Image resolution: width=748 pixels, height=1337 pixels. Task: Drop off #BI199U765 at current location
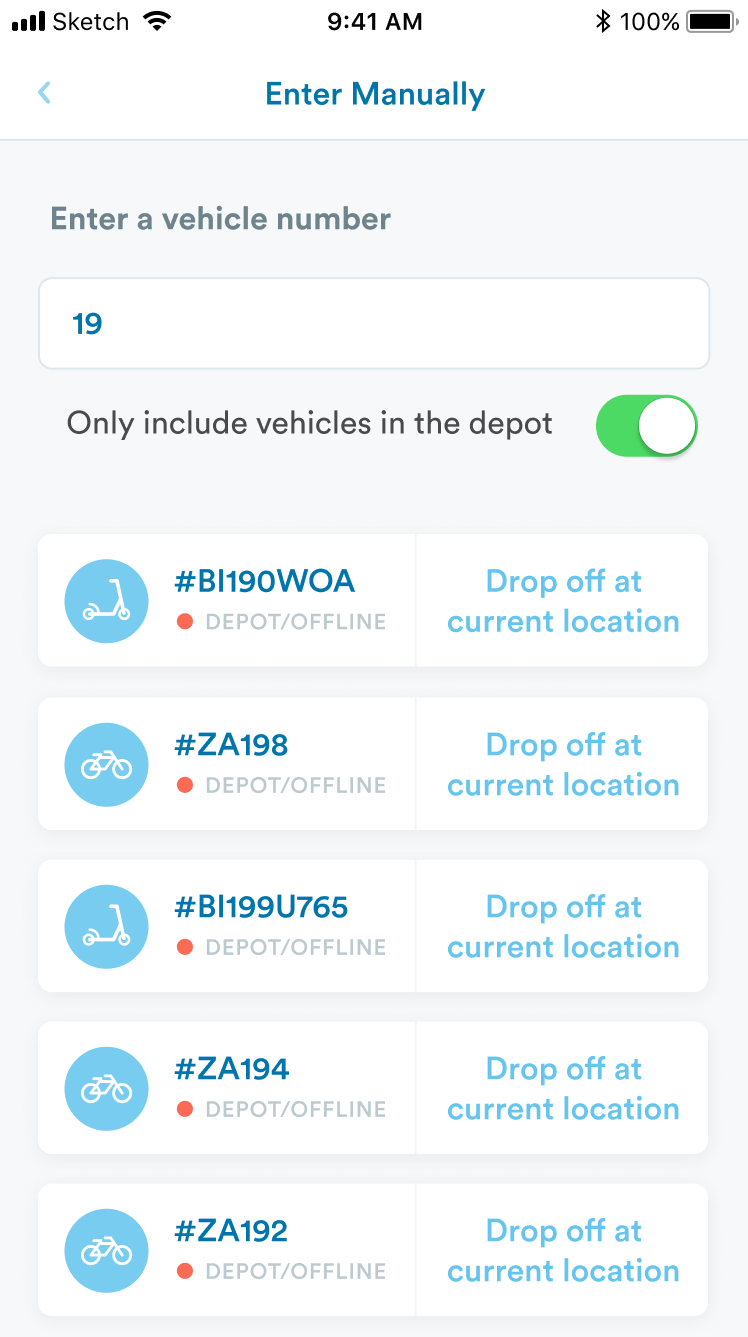coord(563,927)
